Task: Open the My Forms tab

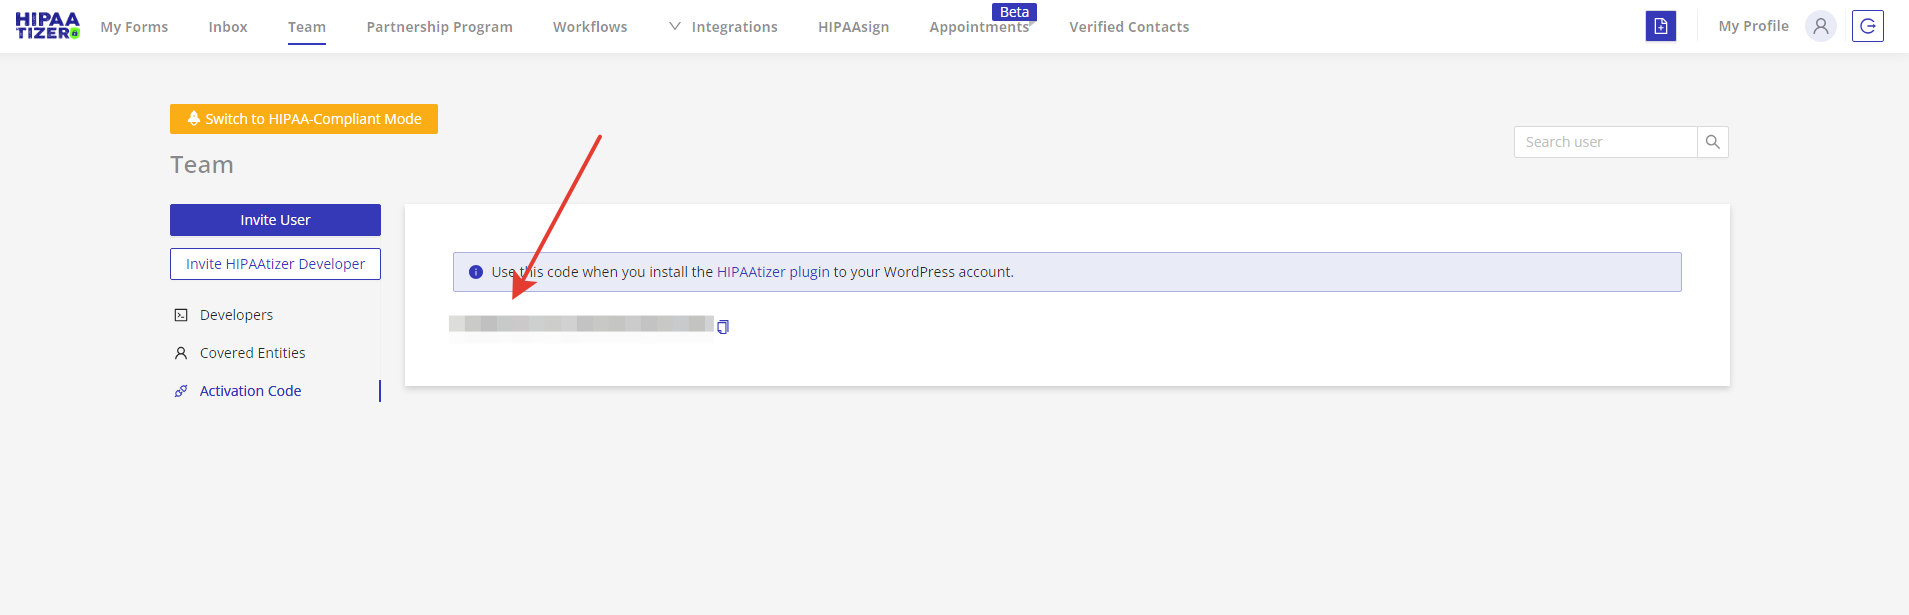Action: (134, 27)
